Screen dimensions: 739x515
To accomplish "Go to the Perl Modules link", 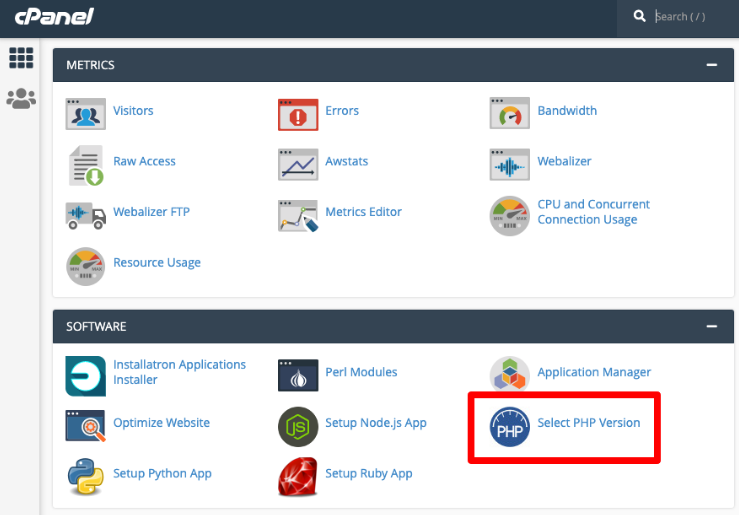I will [x=361, y=372].
